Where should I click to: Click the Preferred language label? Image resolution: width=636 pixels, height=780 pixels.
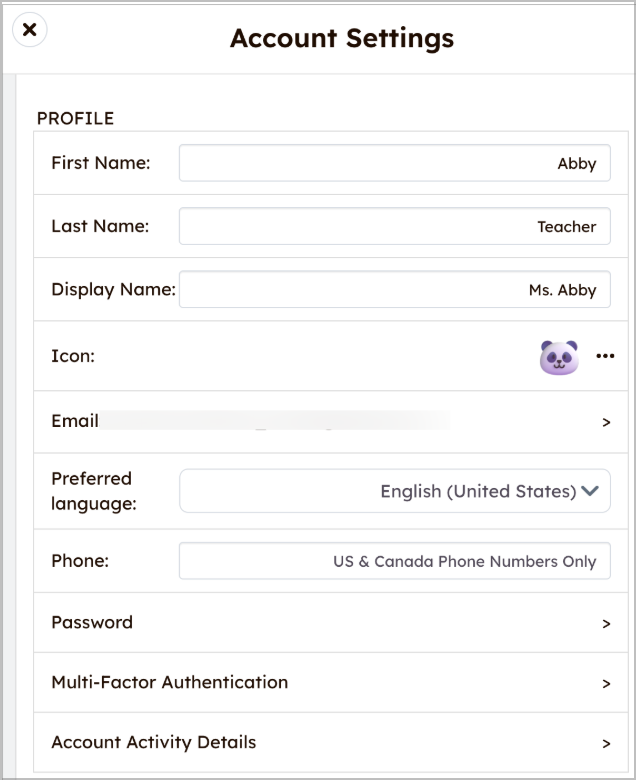pyautogui.click(x=94, y=491)
